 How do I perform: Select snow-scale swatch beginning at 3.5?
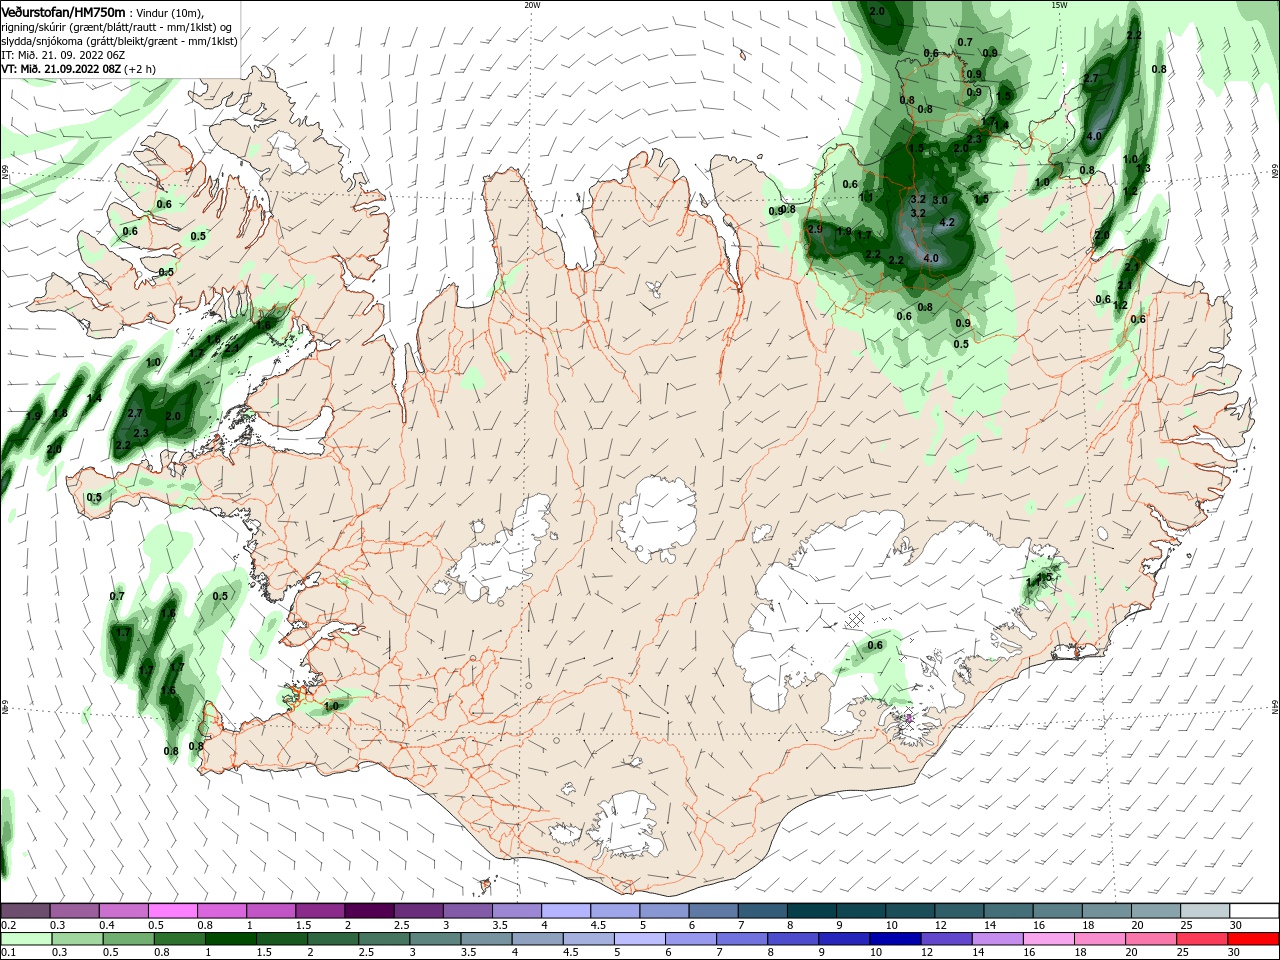click(x=516, y=911)
